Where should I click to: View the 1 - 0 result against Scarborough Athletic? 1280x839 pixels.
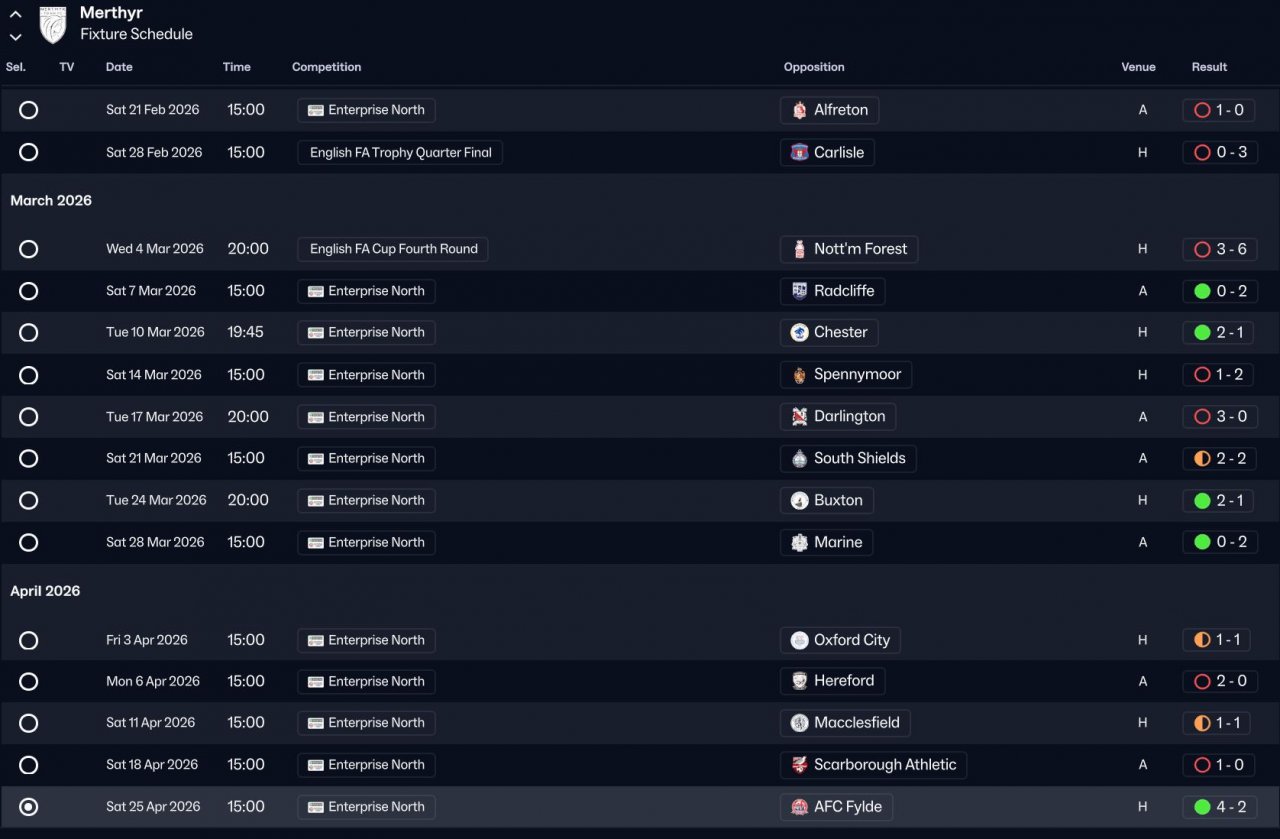(1220, 765)
